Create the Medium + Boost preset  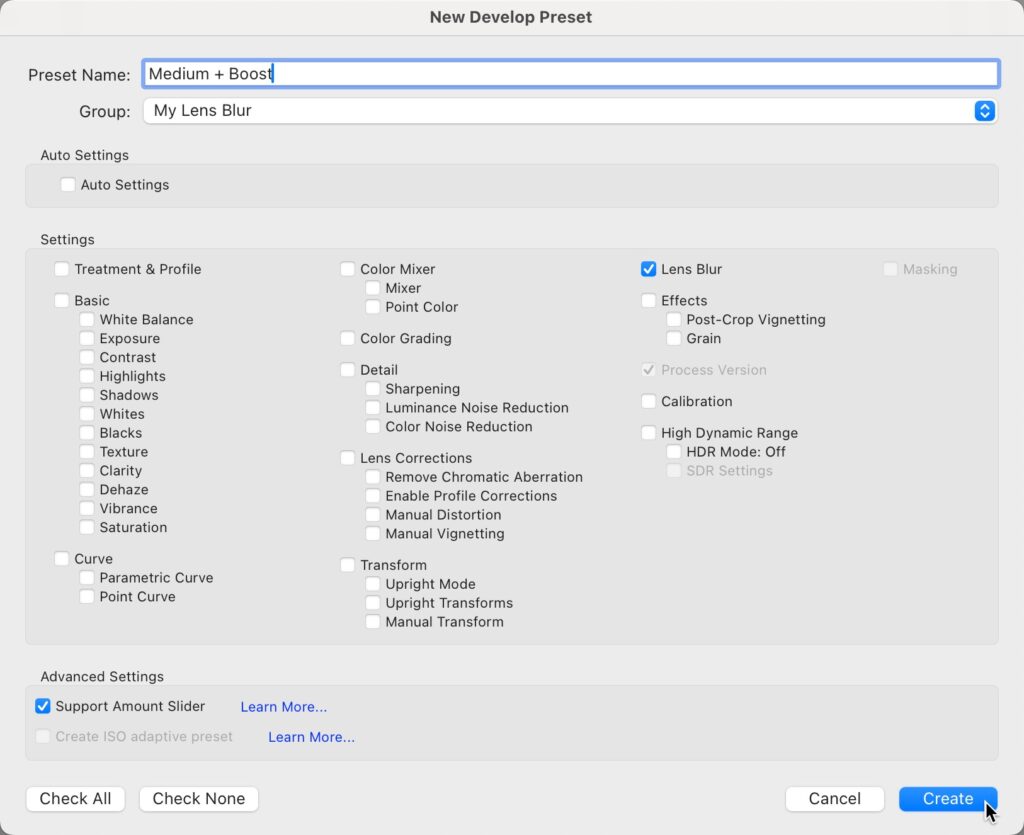(x=948, y=798)
